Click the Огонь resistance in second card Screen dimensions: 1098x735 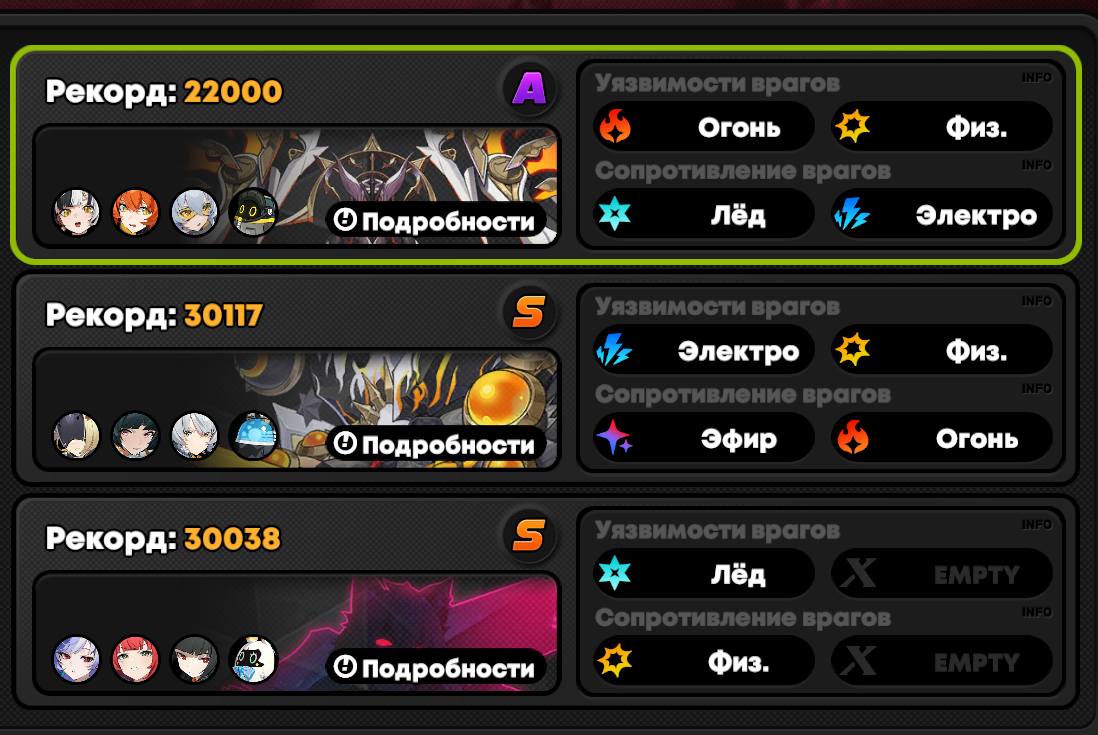pos(942,438)
